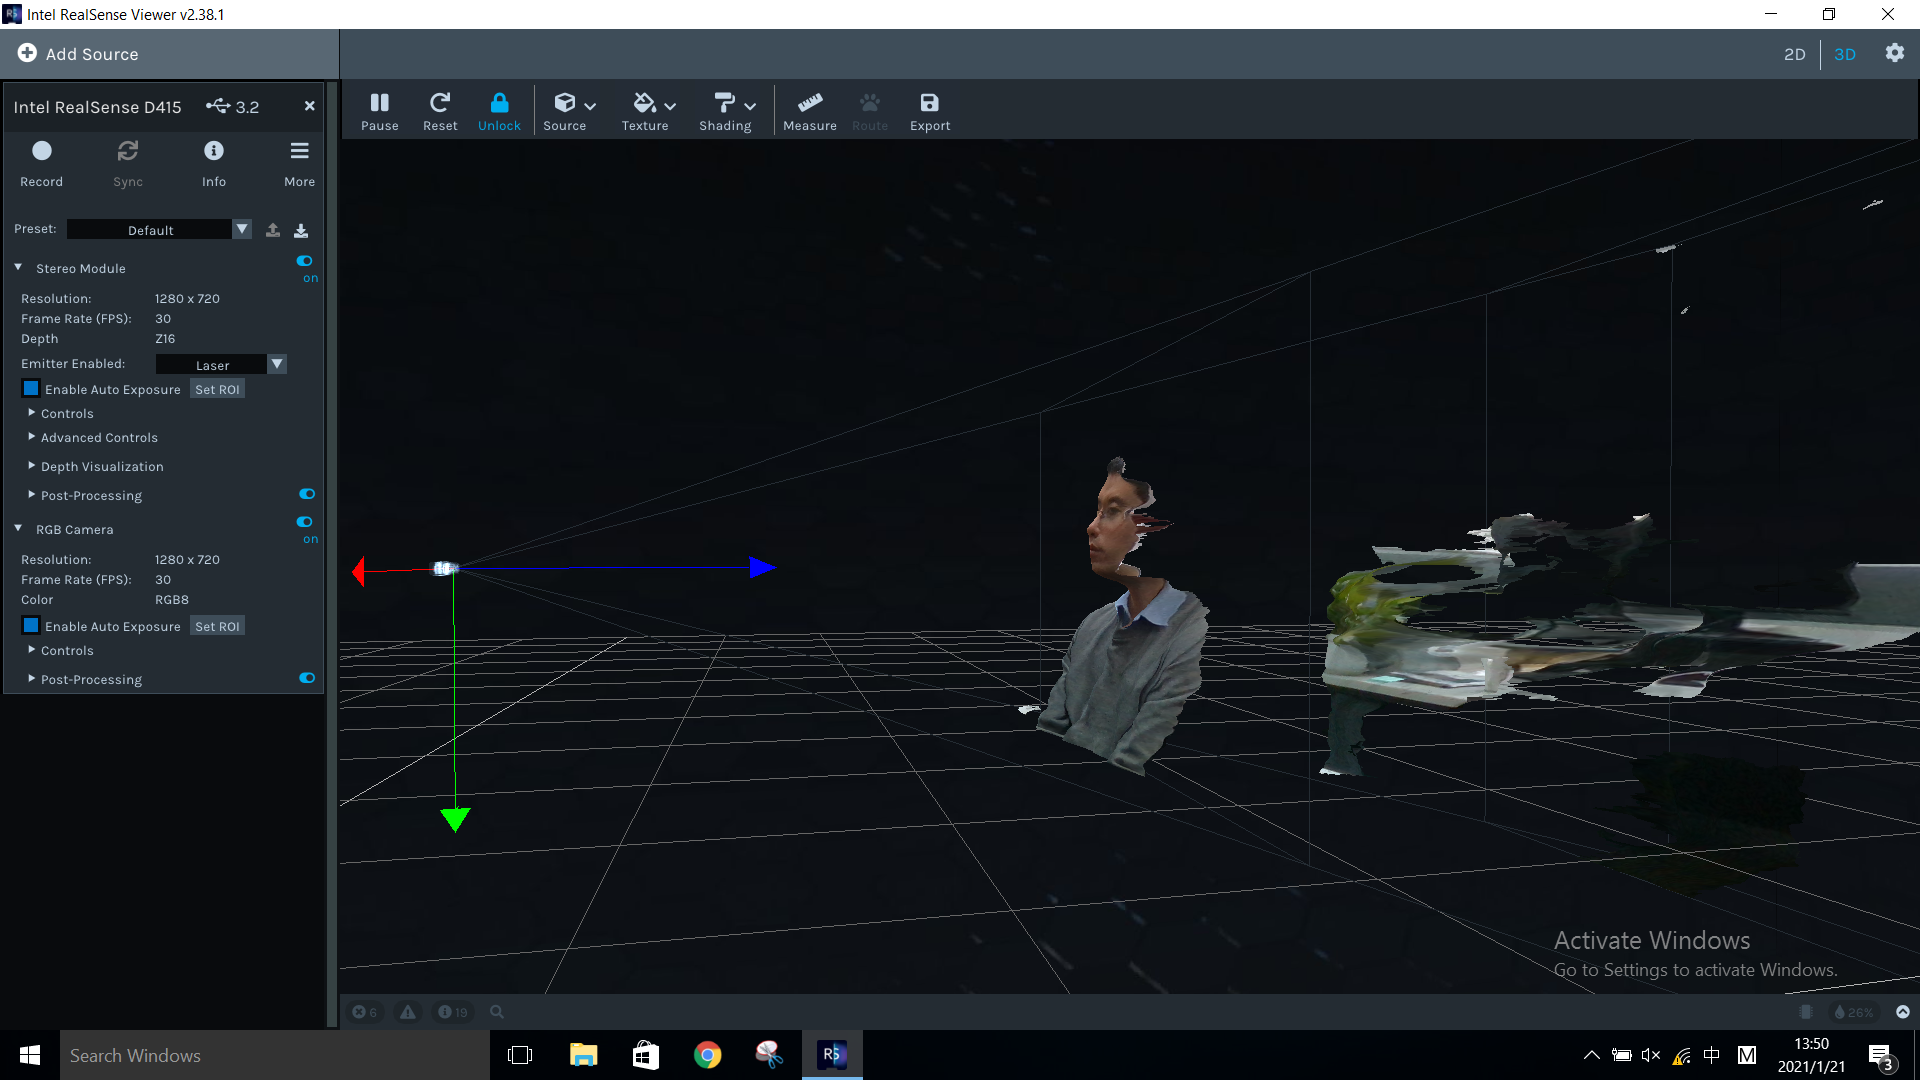Viewport: 1920px width, 1080px height.
Task: Open the Emitter Enabled dropdown
Action: [x=277, y=363]
